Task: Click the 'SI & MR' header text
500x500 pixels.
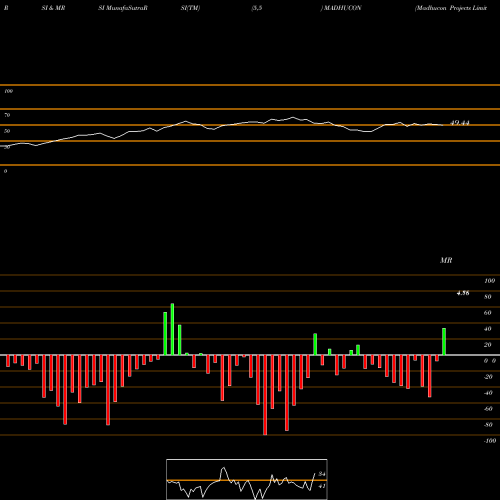Action: [x=53, y=8]
